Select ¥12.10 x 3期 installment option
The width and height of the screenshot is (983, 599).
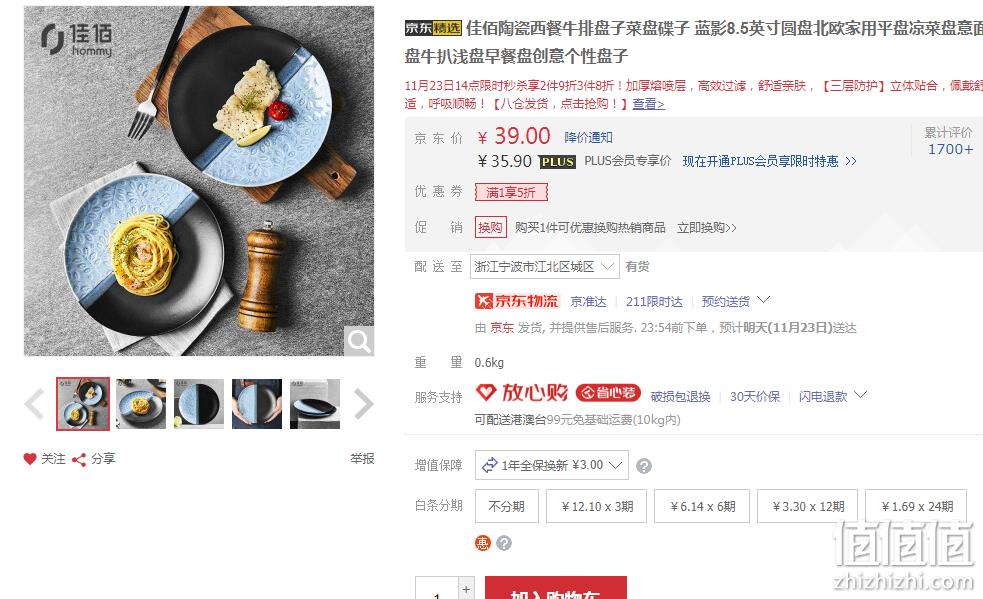click(x=596, y=506)
